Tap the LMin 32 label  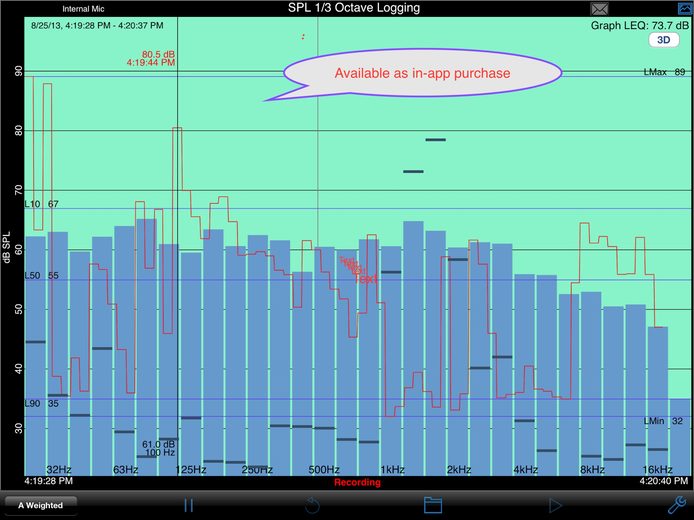point(663,421)
